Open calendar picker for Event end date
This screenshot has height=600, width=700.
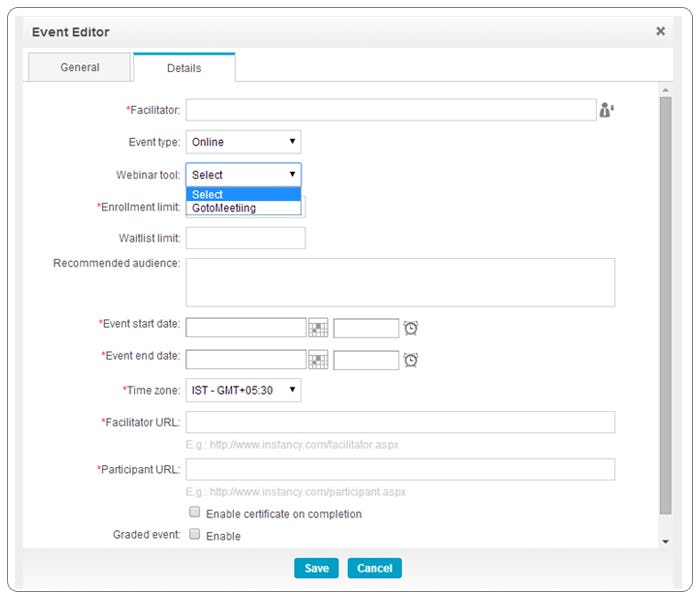(x=318, y=360)
